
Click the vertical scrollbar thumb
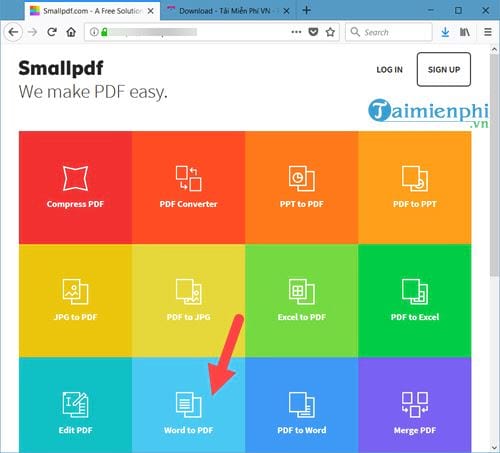[x=494, y=165]
